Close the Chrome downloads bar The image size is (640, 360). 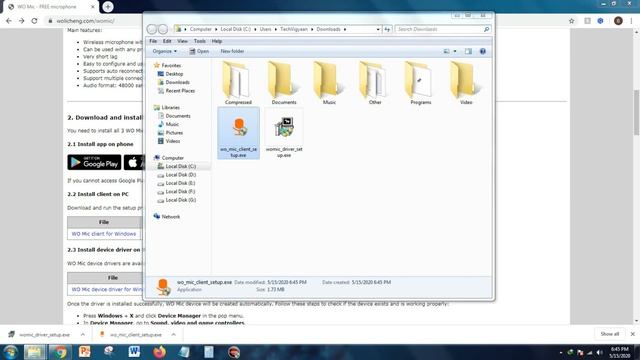tap(633, 334)
